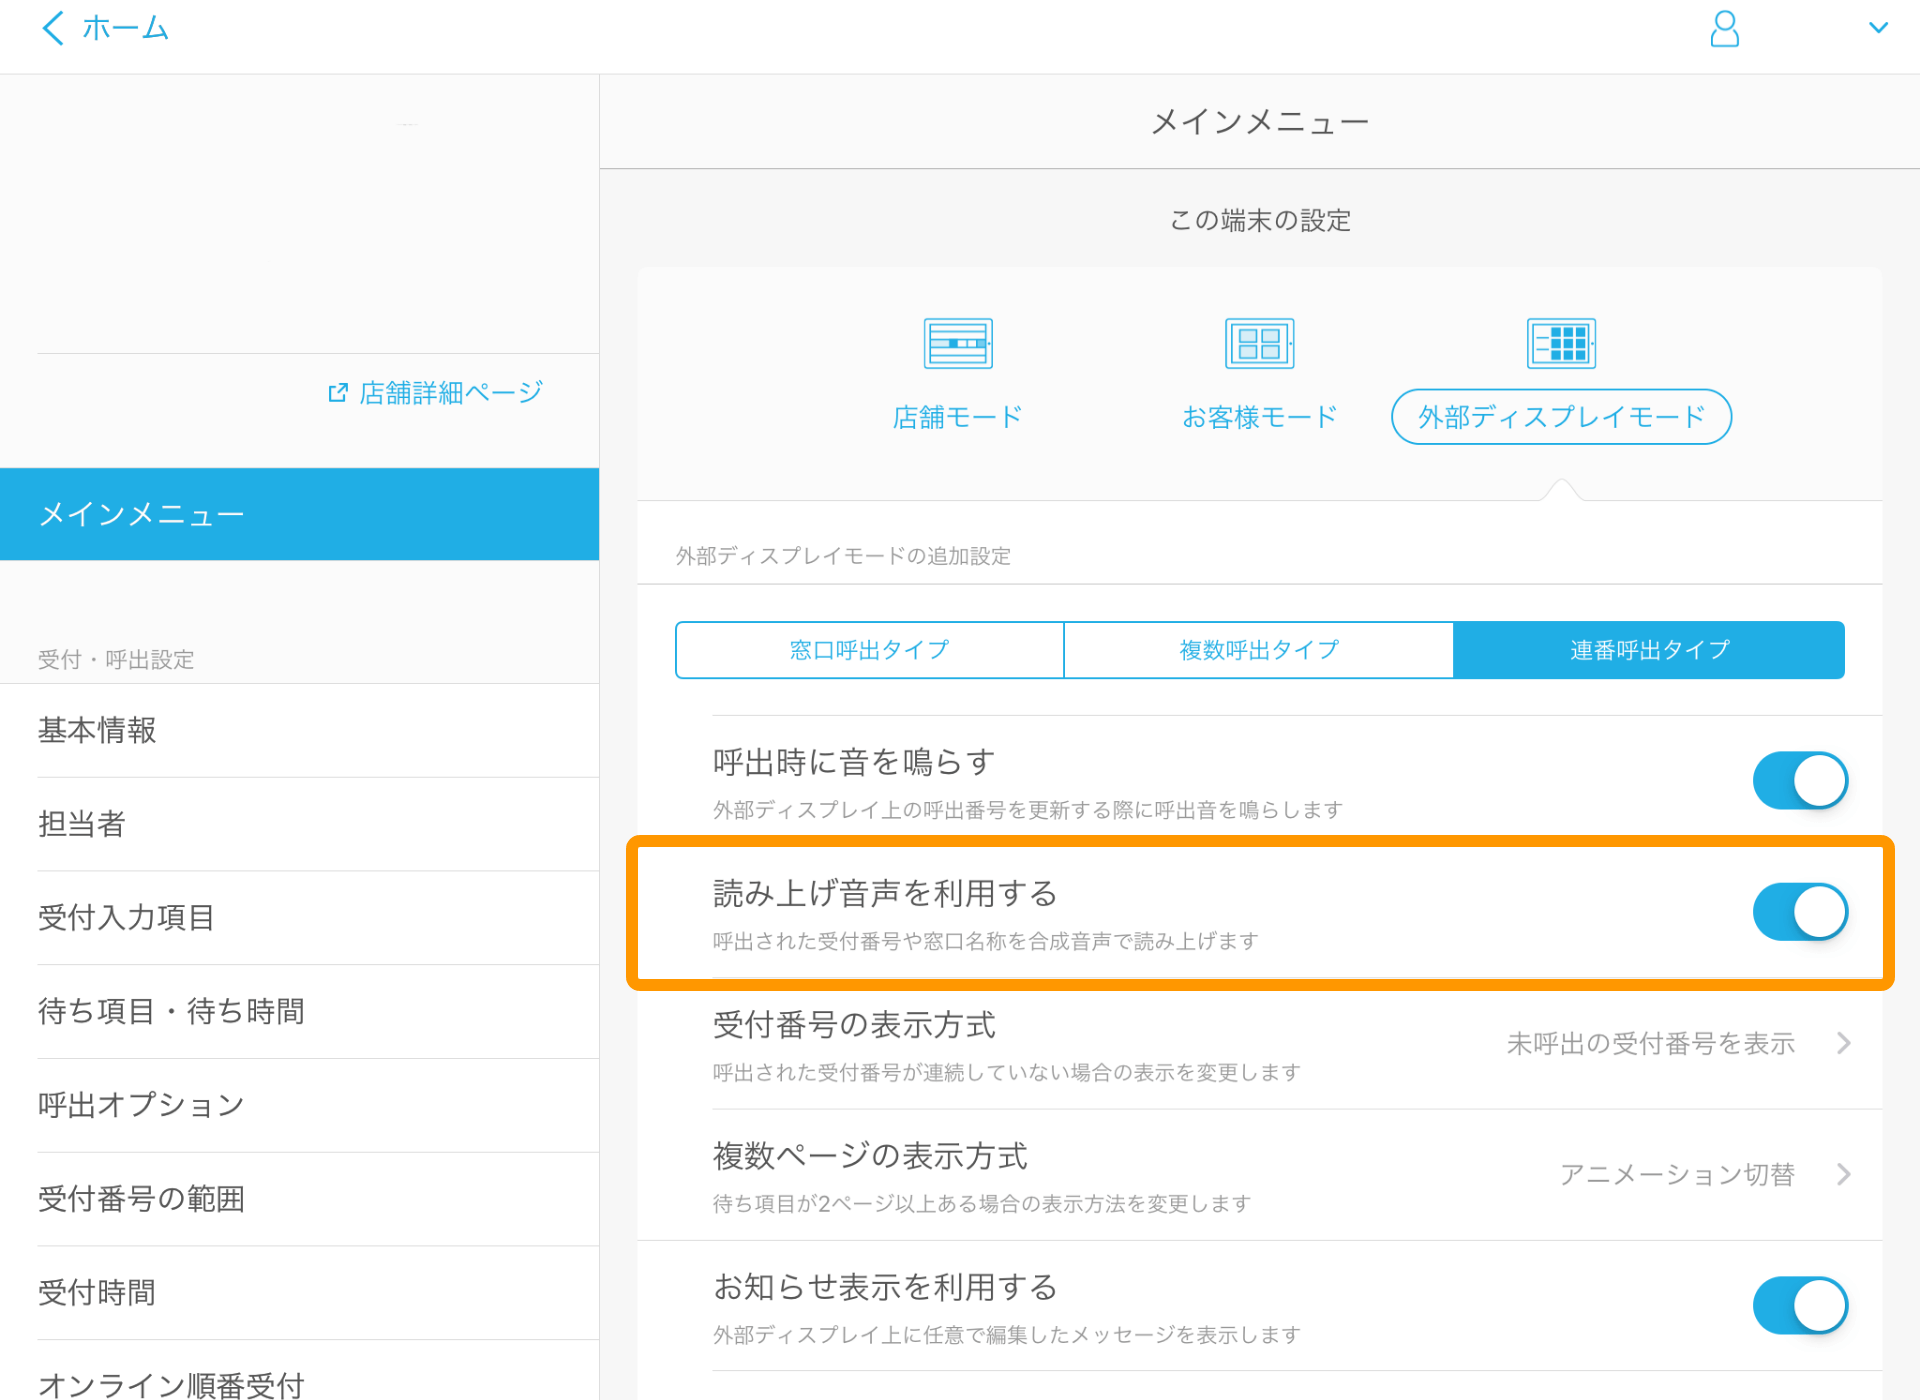Open the user account icon
The image size is (1920, 1400).
[1724, 29]
